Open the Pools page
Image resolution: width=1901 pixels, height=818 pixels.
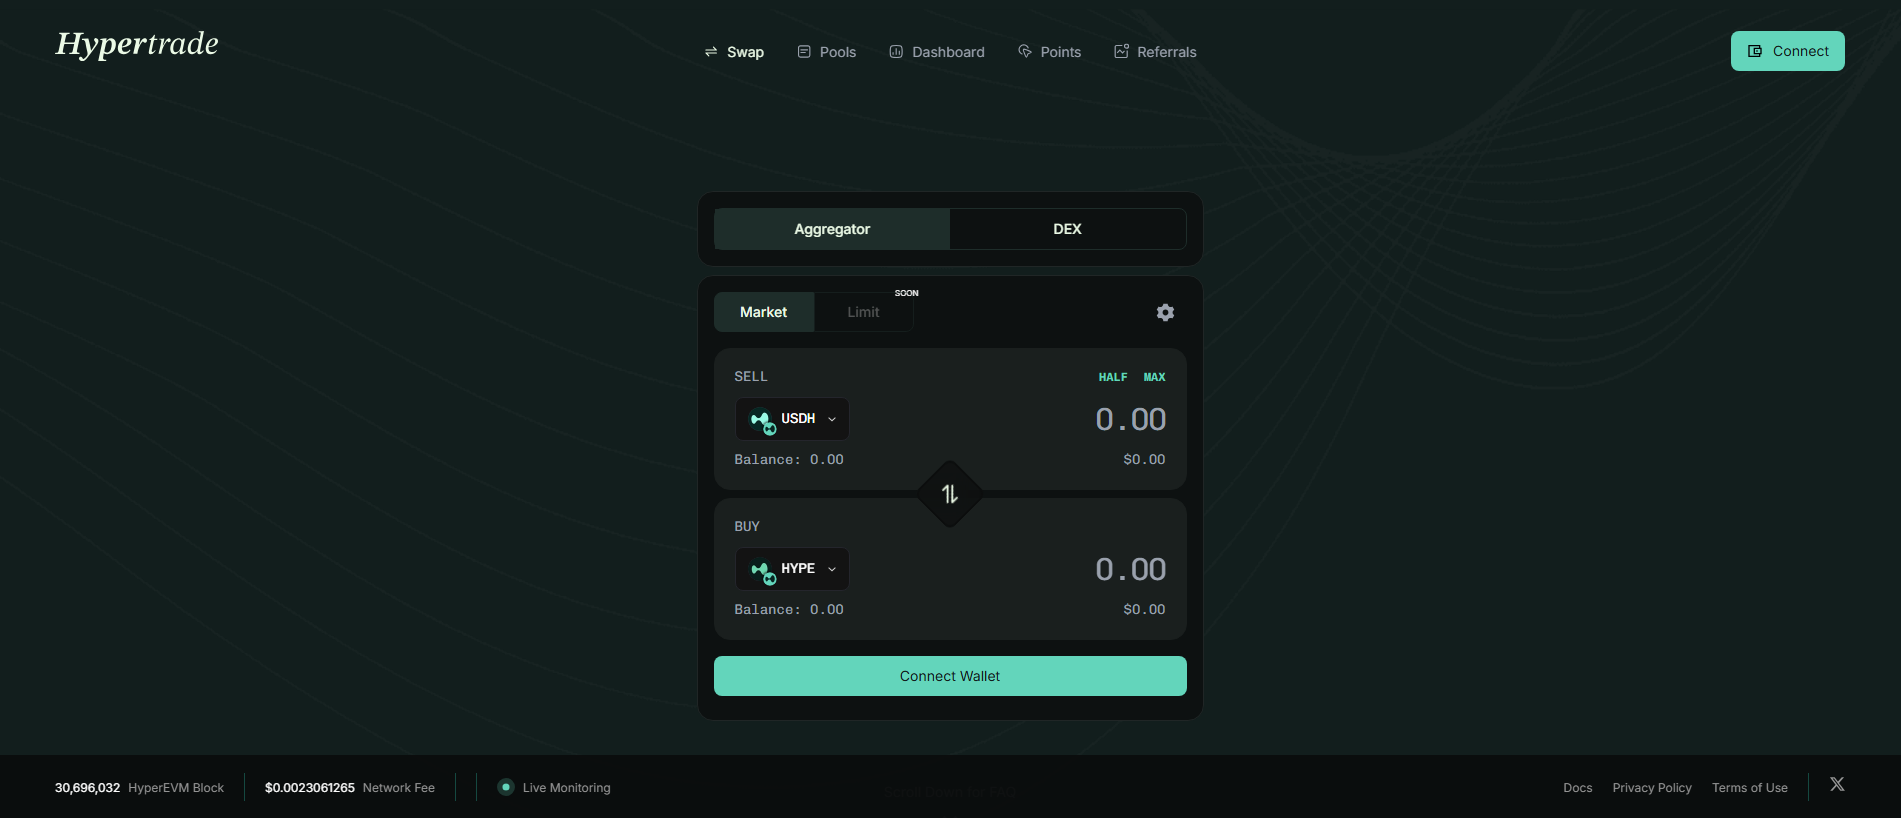[x=826, y=52]
